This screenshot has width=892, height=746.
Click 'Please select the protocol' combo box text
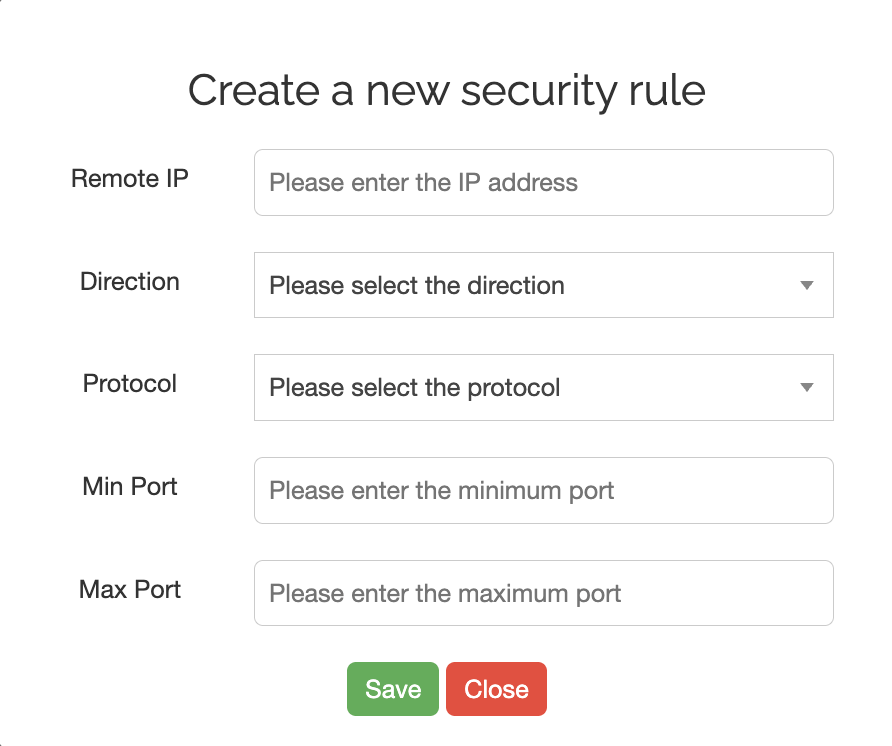(x=415, y=388)
